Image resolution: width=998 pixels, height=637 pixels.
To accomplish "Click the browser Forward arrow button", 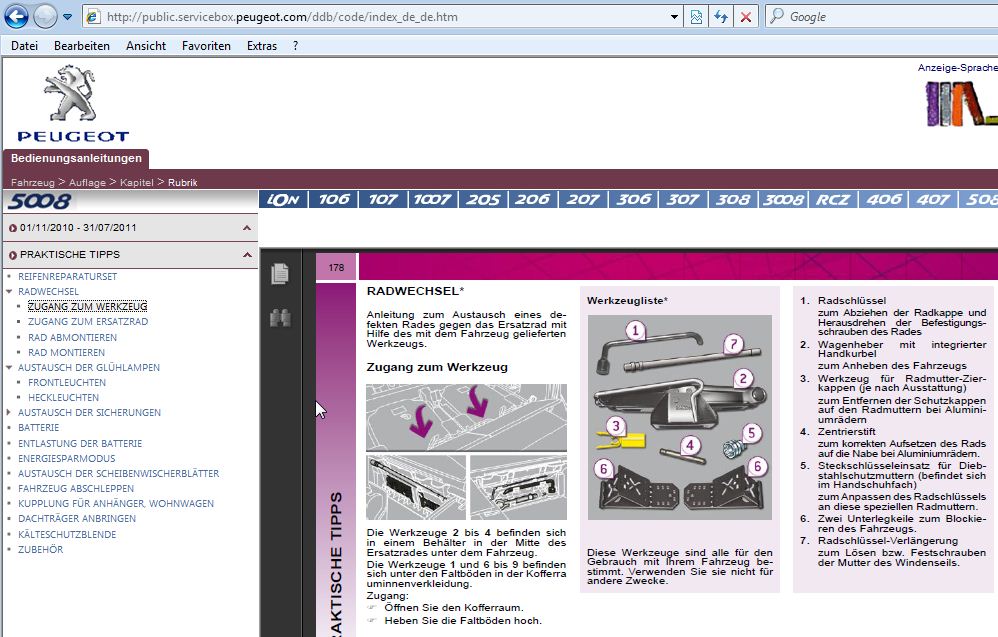I will [x=45, y=17].
